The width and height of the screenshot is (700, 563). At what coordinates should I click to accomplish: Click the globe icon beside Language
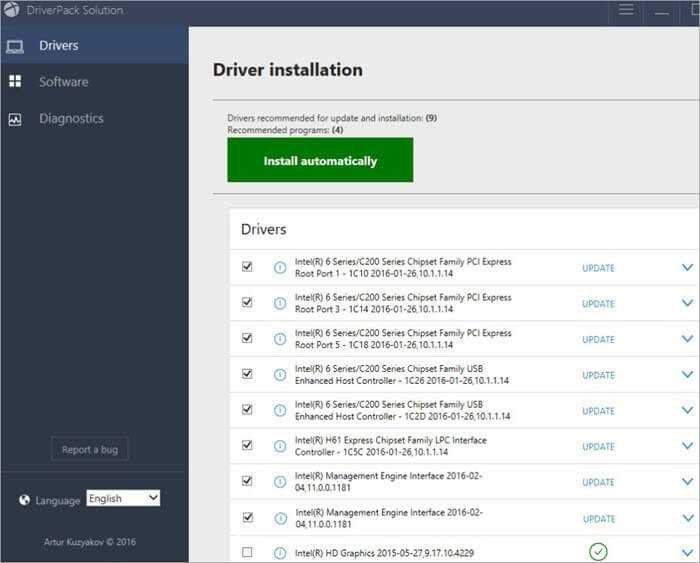(x=25, y=500)
